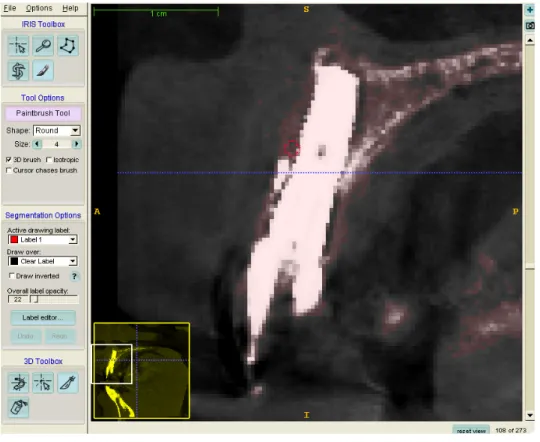Image resolution: width=540 pixels, height=442 pixels.
Task: Click the Paintbrush Tool title label
Action: point(43,113)
